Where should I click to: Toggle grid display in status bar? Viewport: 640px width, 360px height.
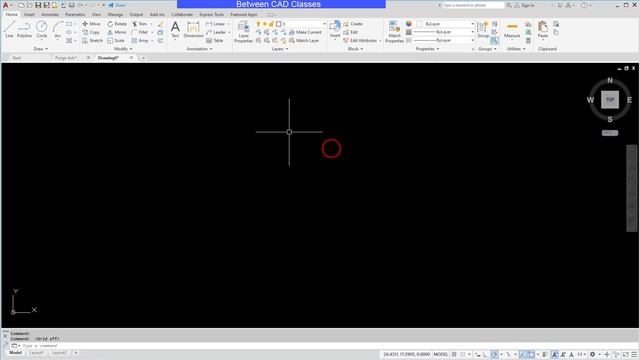(x=454, y=354)
